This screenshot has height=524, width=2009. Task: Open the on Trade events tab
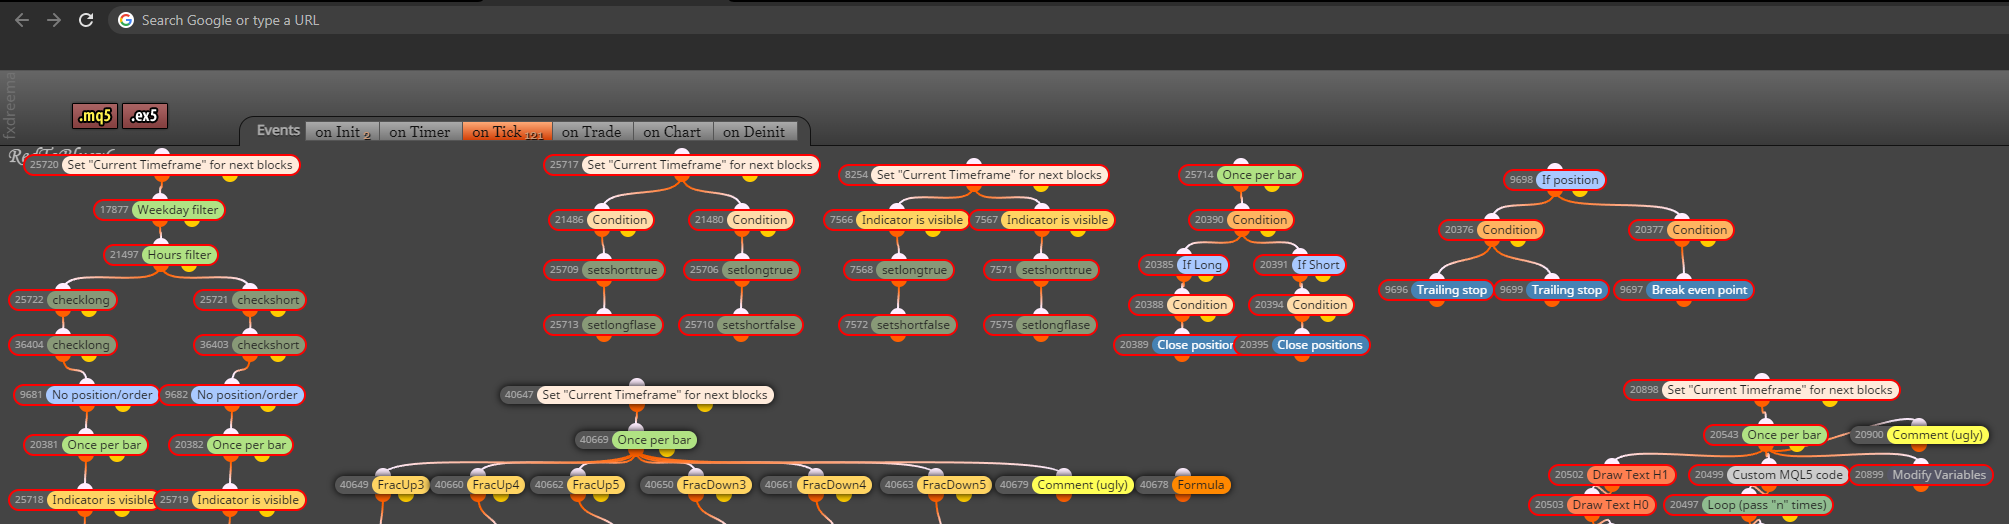point(591,132)
